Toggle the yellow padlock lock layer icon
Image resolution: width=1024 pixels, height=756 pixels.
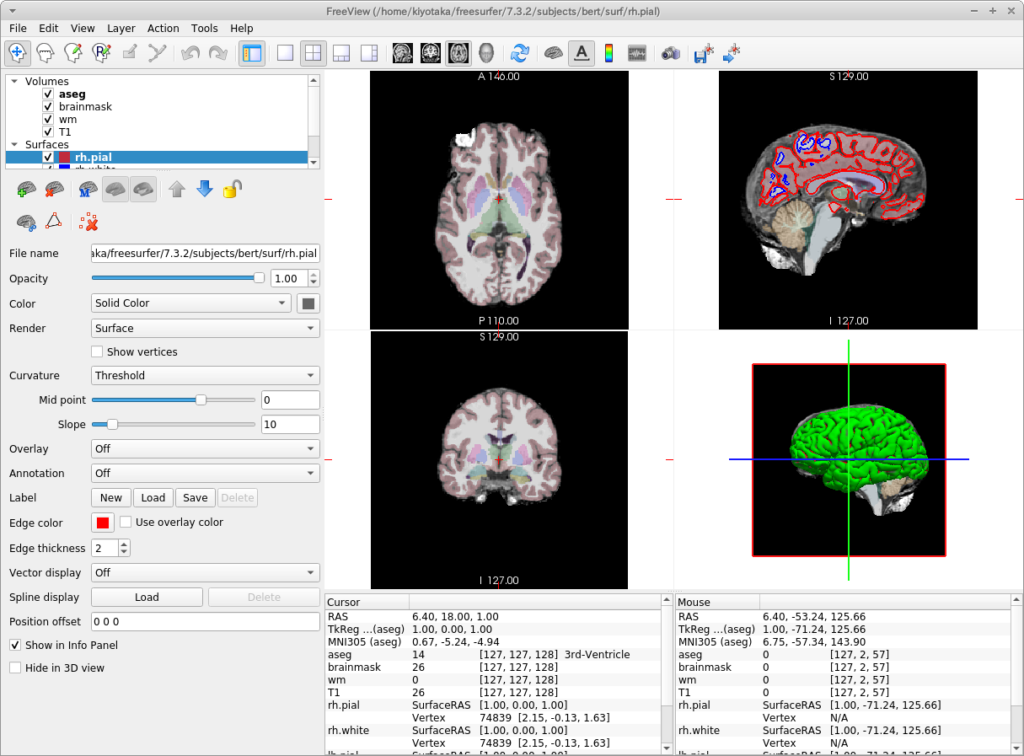click(232, 189)
